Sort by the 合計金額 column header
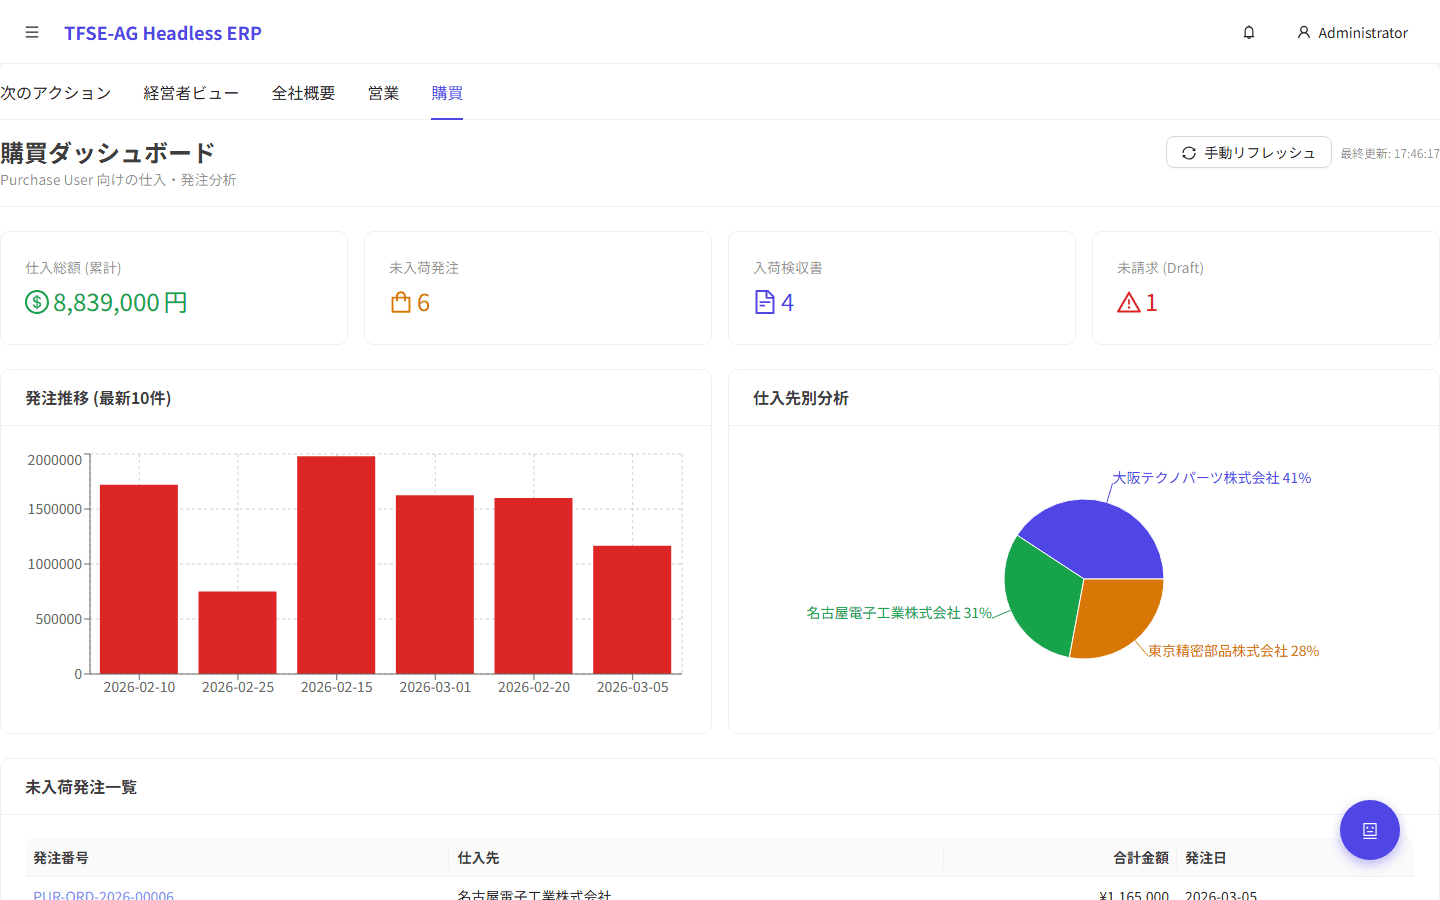Image resolution: width=1440 pixels, height=900 pixels. coord(1140,858)
